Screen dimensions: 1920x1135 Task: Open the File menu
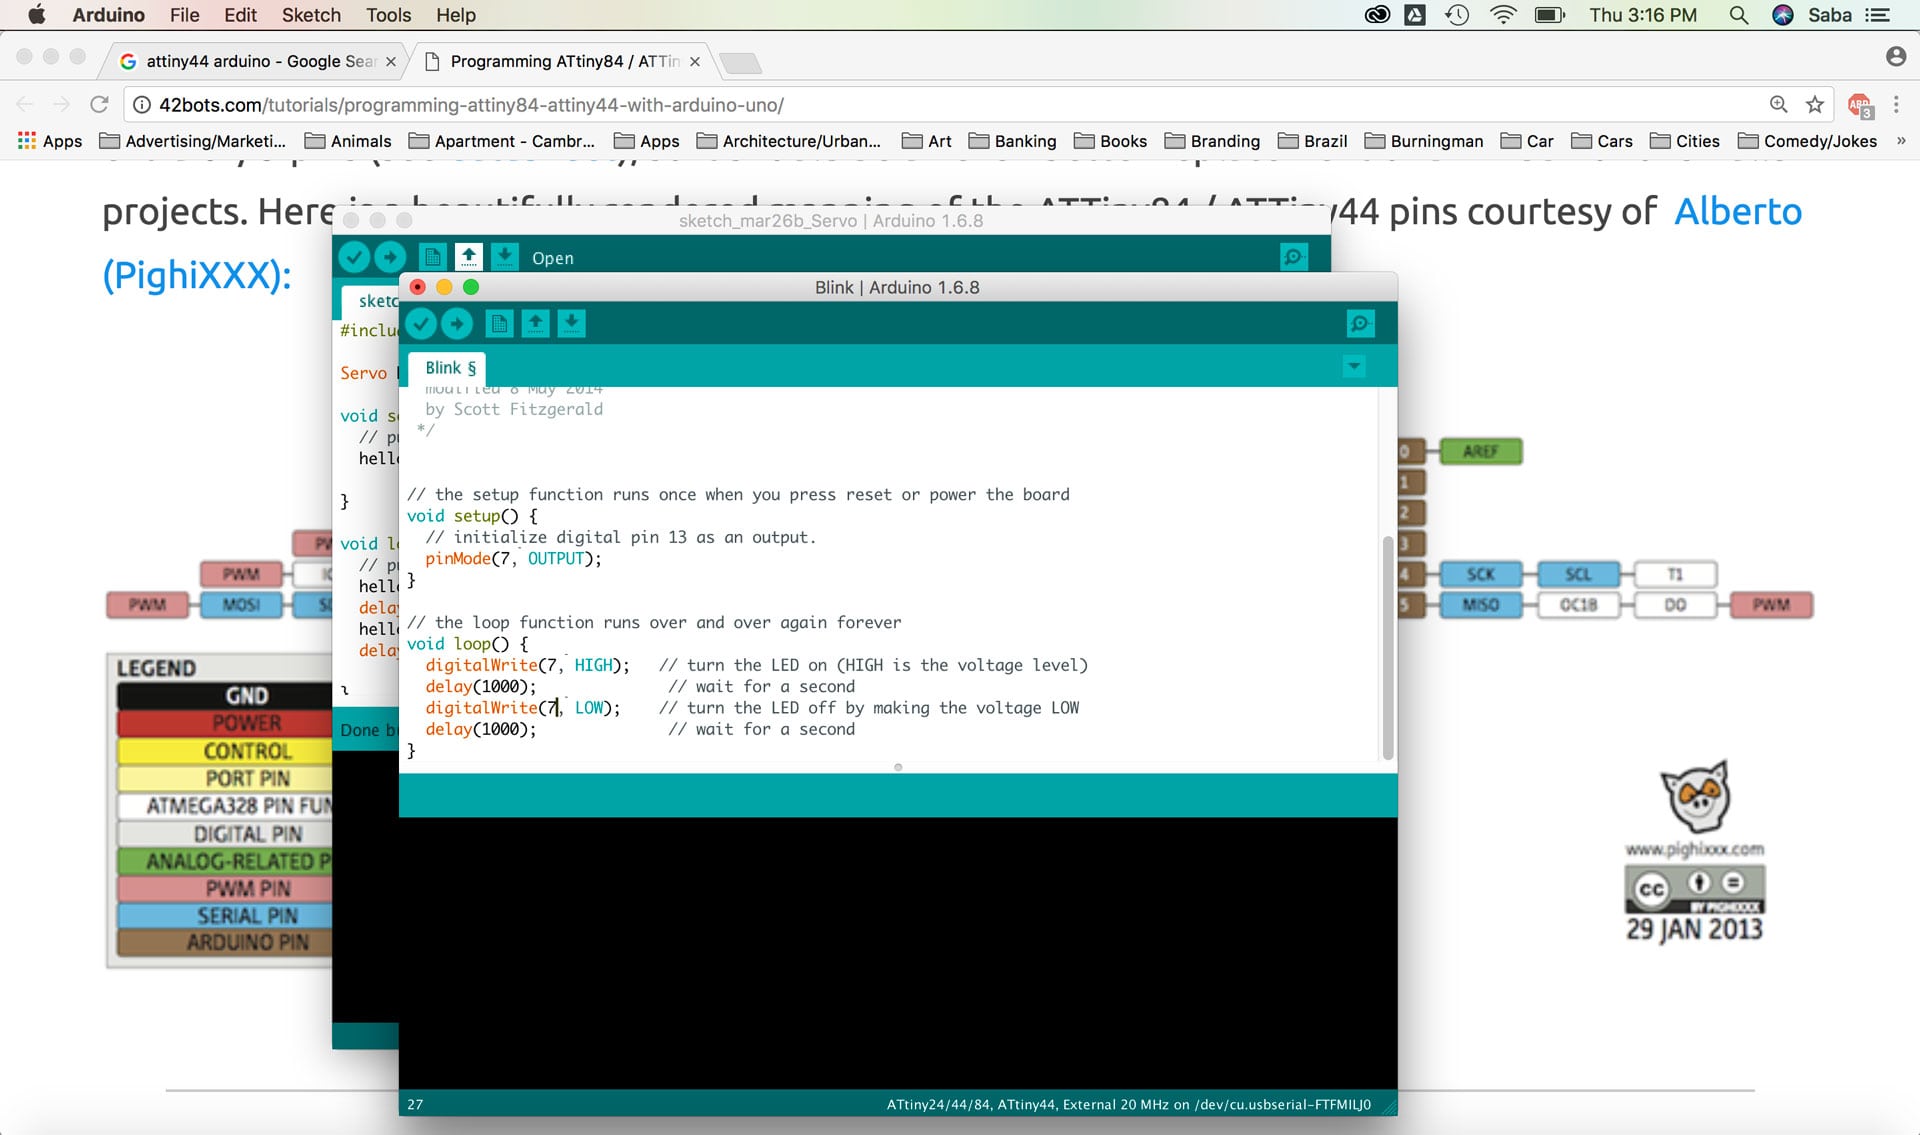tap(184, 15)
